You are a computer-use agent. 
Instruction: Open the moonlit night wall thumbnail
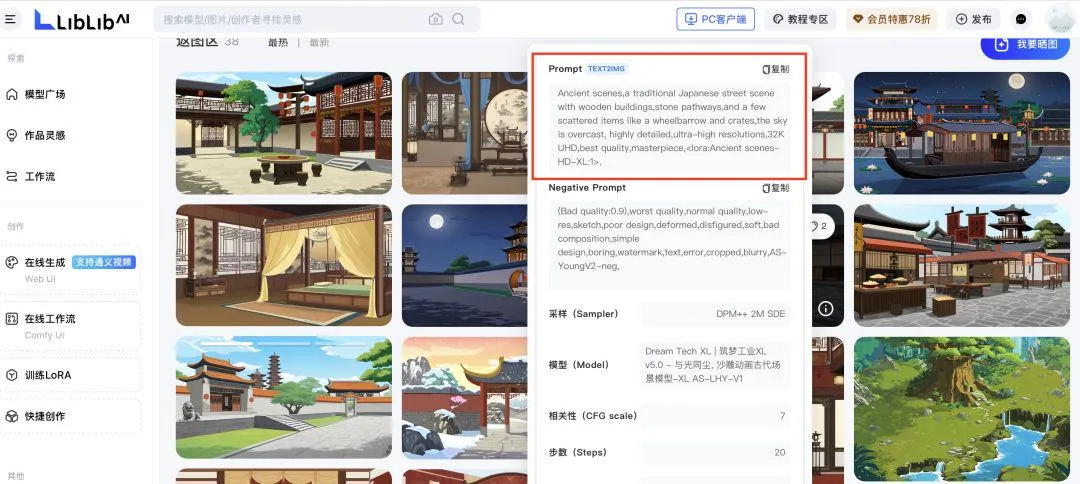(465, 265)
